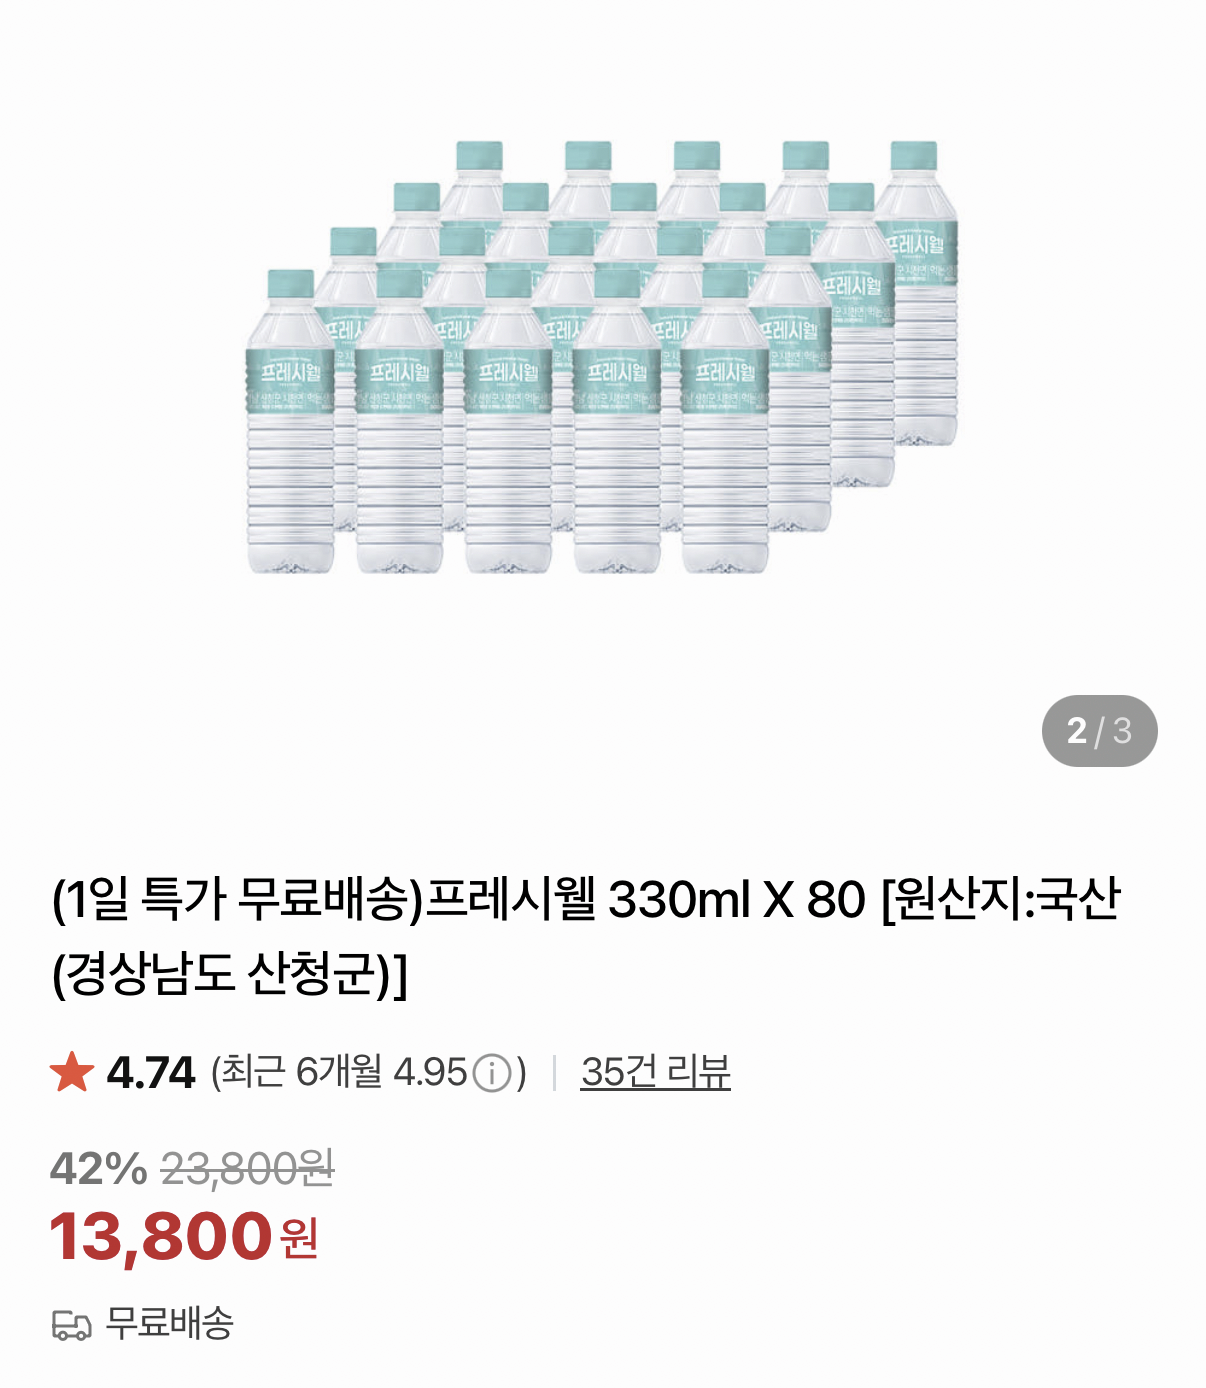Click the total image count 3 in counter
The width and height of the screenshot is (1206, 1388).
click(1122, 731)
